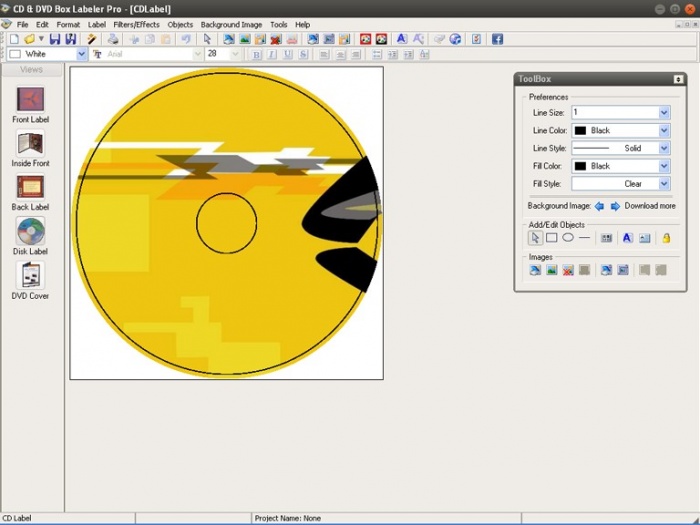The image size is (700, 525).
Task: Pick the ellipse shape tool in ToolBox
Action: pos(568,238)
